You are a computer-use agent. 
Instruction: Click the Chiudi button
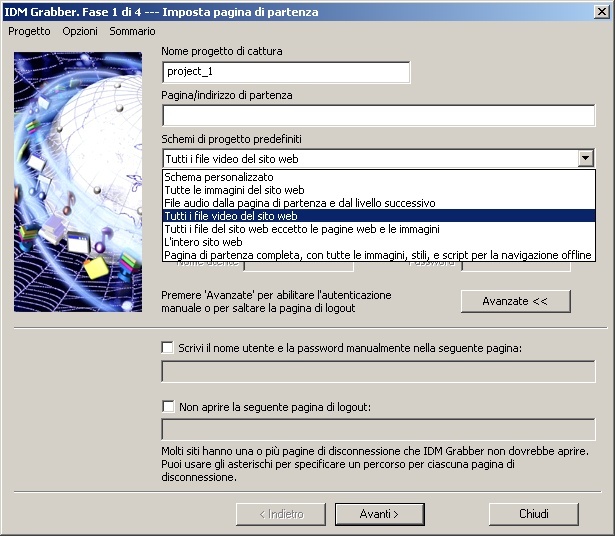pos(533,514)
